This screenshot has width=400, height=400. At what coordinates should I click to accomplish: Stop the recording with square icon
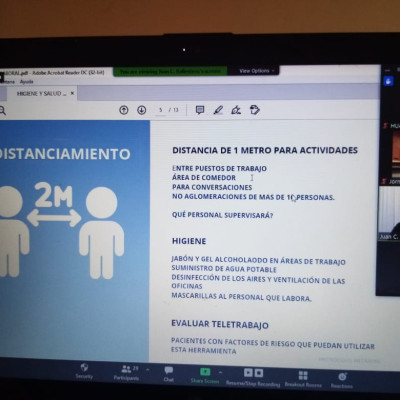click(x=259, y=372)
